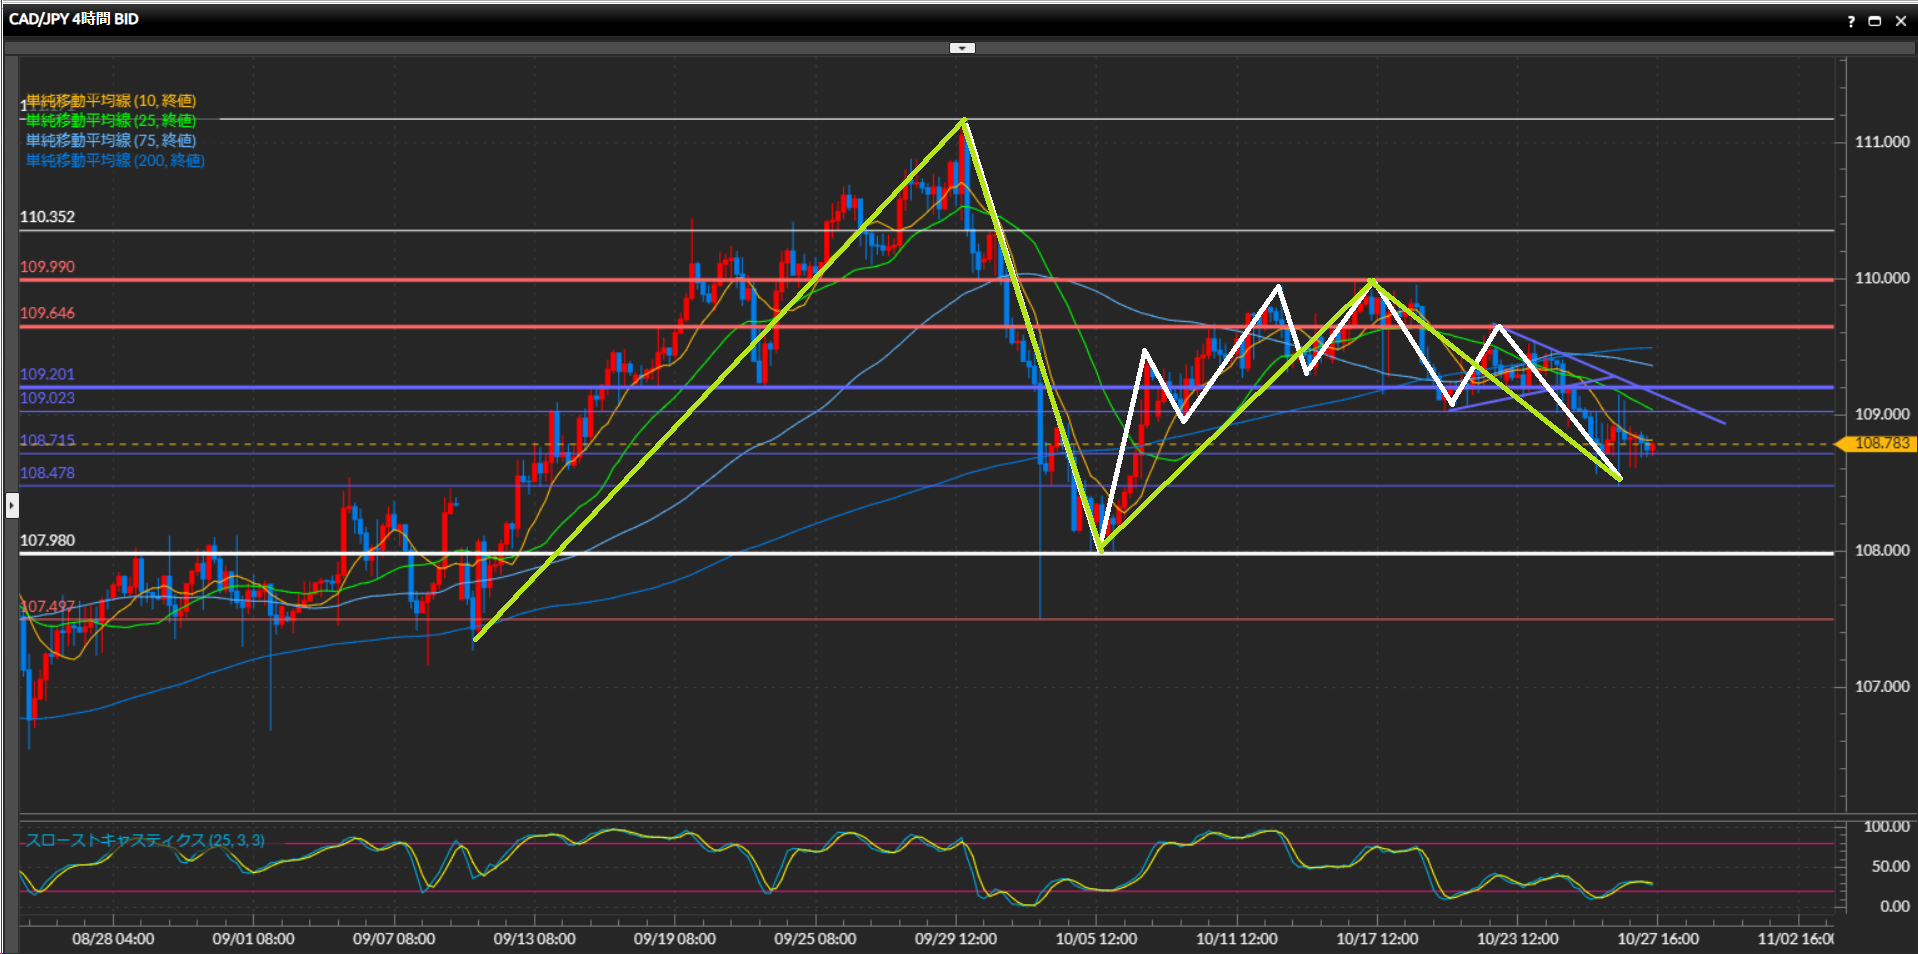The width and height of the screenshot is (1918, 954).
Task: Click the 110.352 horizontal line label
Action: pyautogui.click(x=47, y=217)
